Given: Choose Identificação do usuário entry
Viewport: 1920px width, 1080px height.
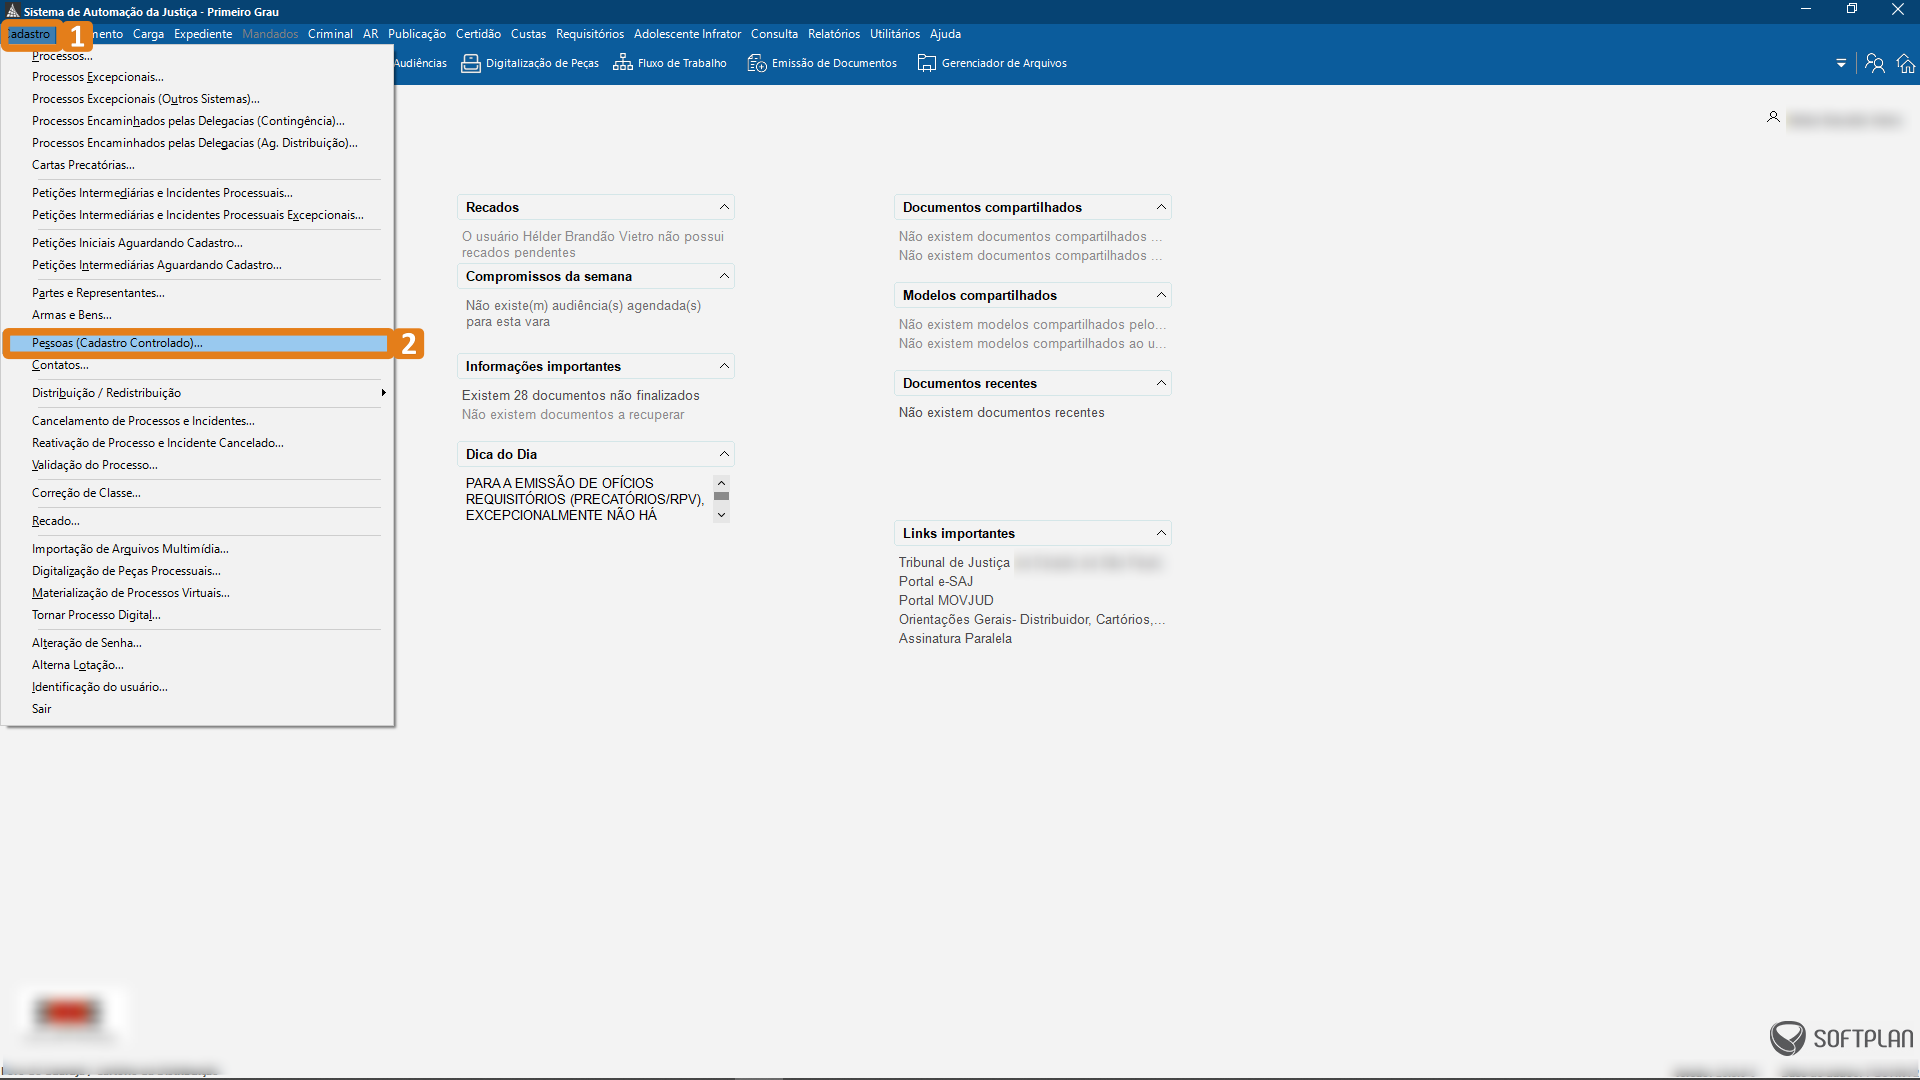Looking at the screenshot, I should 100,687.
